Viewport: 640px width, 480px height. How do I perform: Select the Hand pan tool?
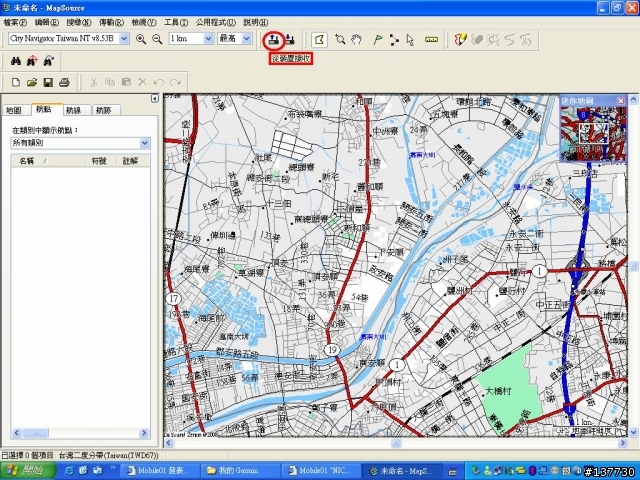pos(356,40)
